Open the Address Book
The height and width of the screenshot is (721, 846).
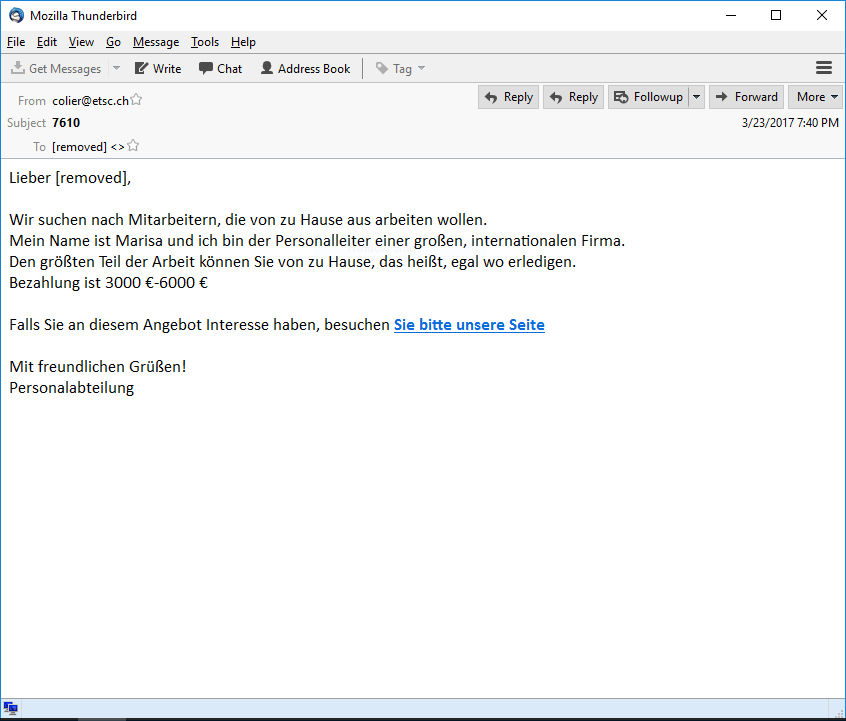pyautogui.click(x=305, y=69)
